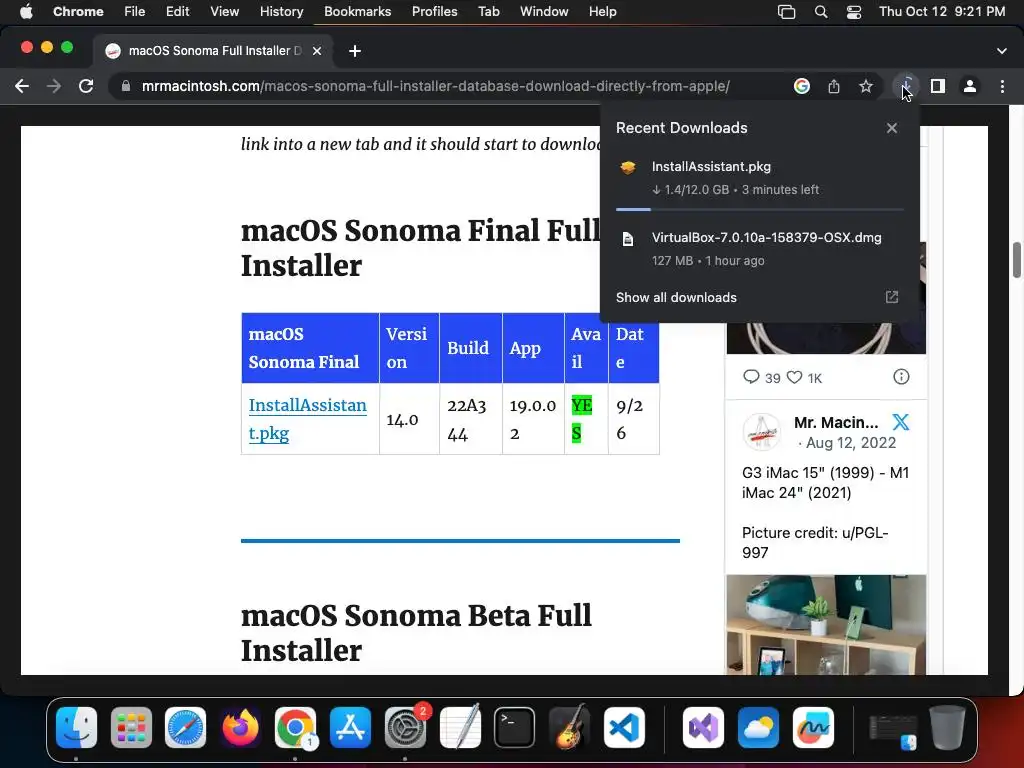Open the InstallAssistant.pkg link in table
The image size is (1024, 768).
pyautogui.click(x=308, y=419)
